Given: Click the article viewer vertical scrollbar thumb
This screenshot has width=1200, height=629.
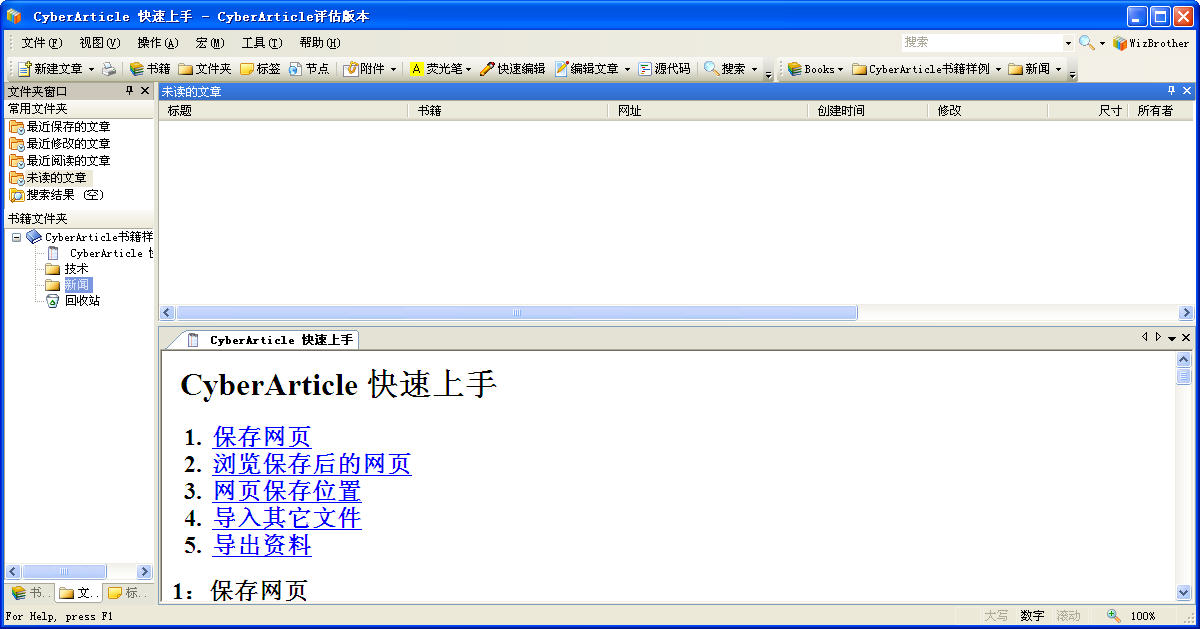Looking at the screenshot, I should click(1184, 377).
